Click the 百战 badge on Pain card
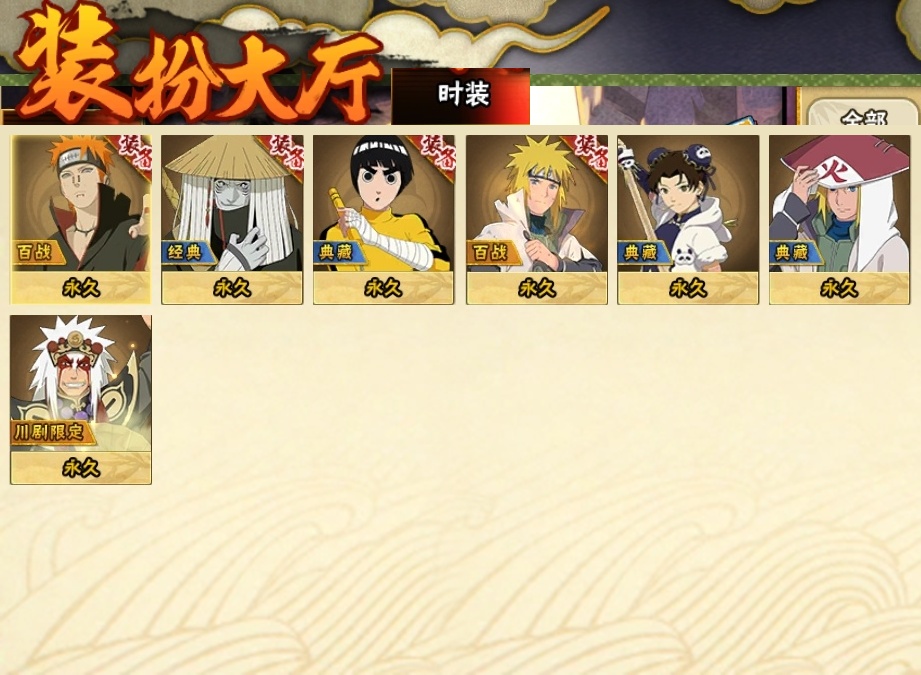 pos(35,253)
